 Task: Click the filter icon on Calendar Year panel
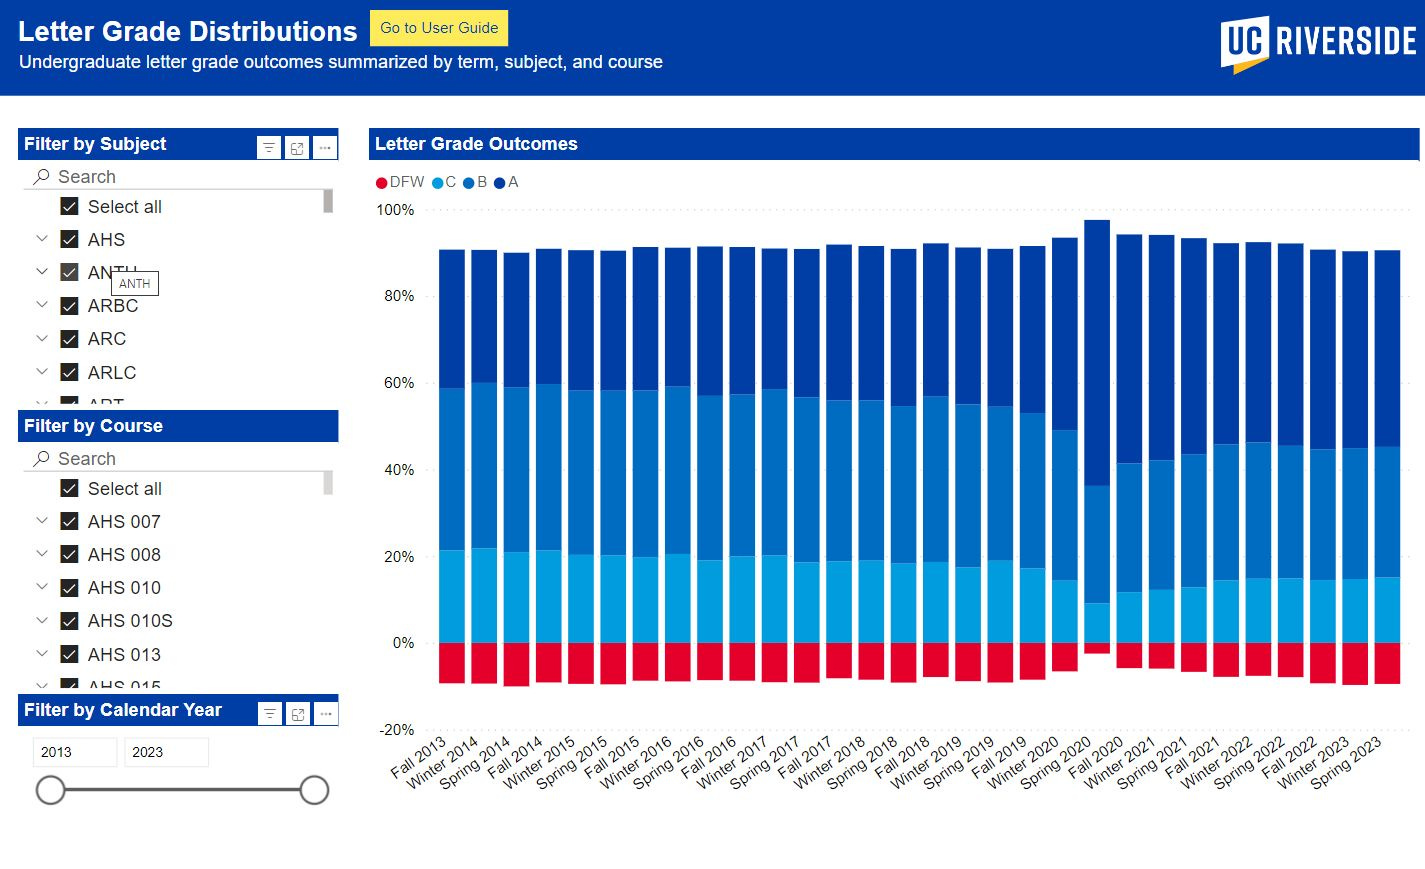tap(270, 713)
